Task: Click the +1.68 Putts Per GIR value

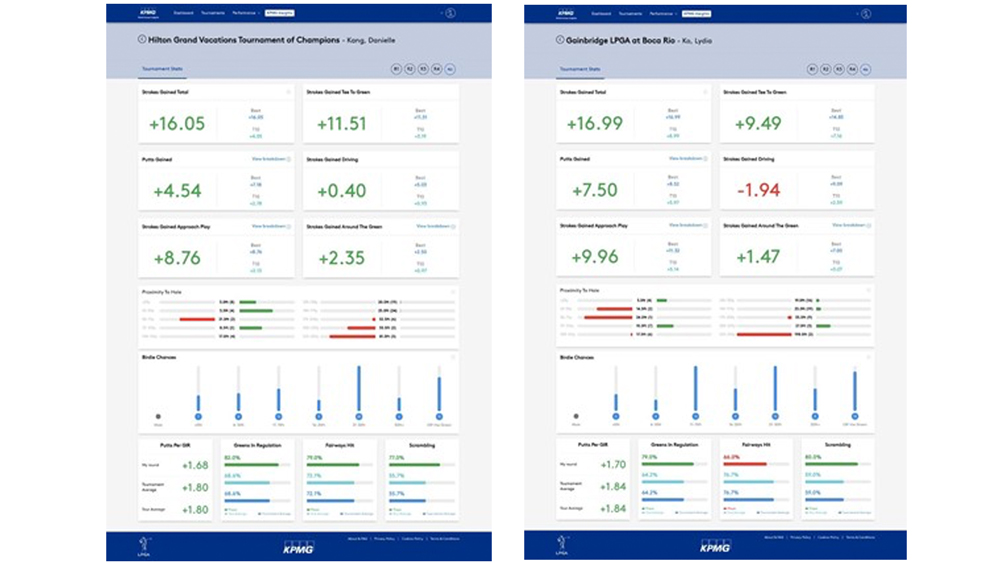Action: pyautogui.click(x=195, y=465)
